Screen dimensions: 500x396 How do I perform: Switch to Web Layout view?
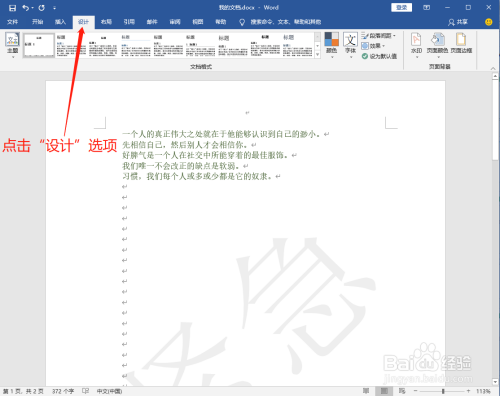tap(402, 391)
